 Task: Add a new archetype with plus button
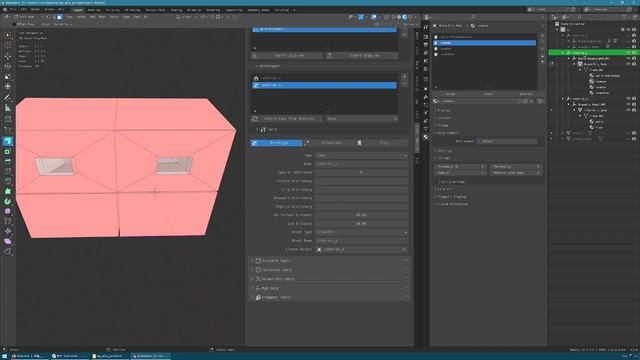pos(404,76)
